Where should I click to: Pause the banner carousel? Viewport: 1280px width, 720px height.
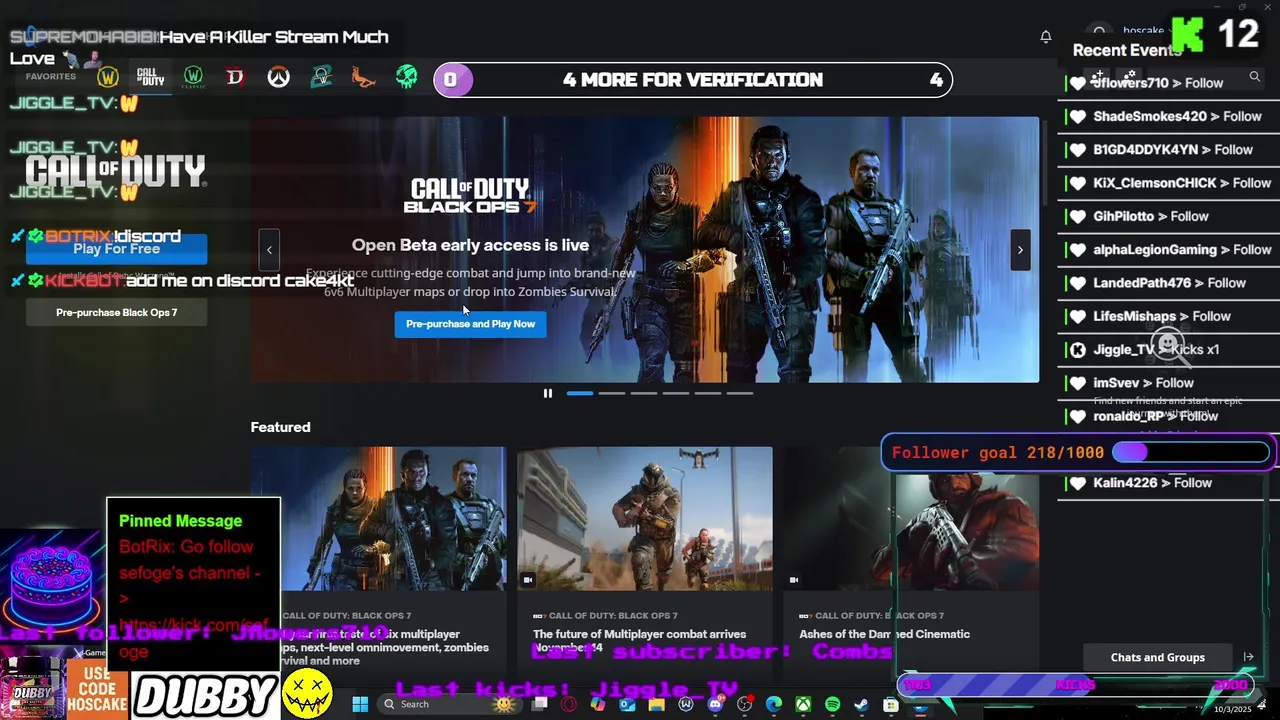click(547, 393)
